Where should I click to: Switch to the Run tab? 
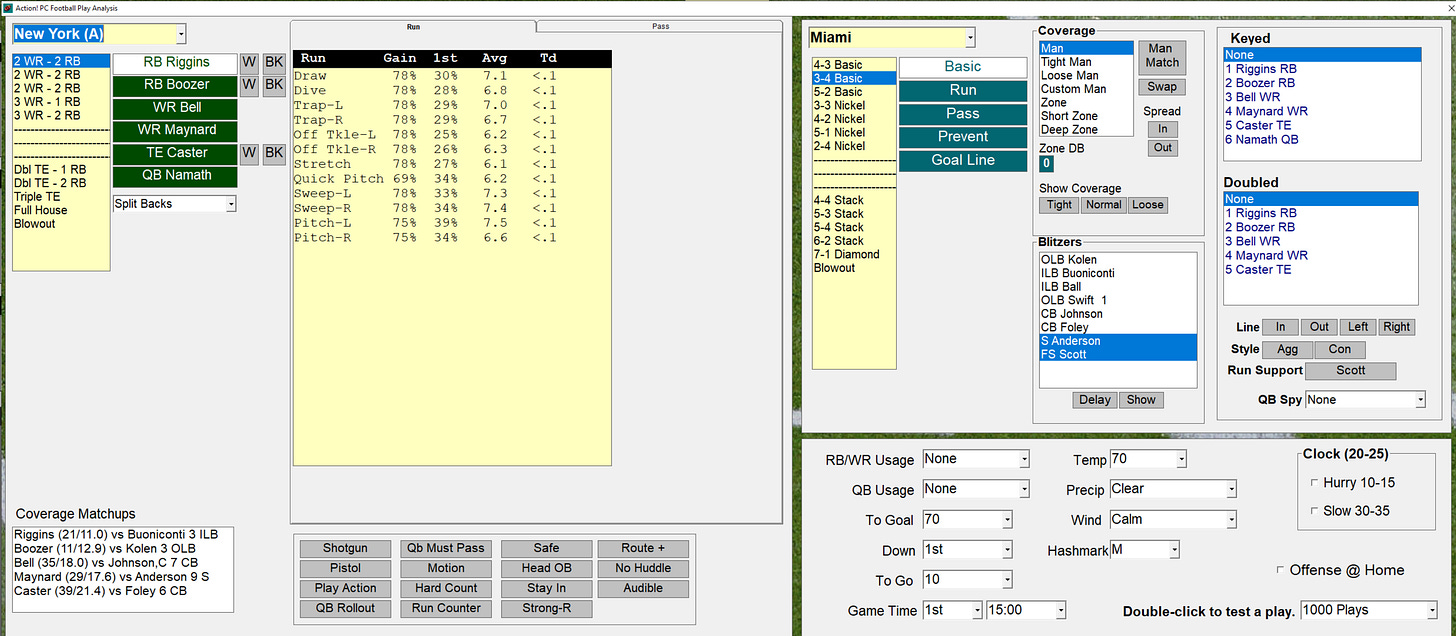coord(413,26)
